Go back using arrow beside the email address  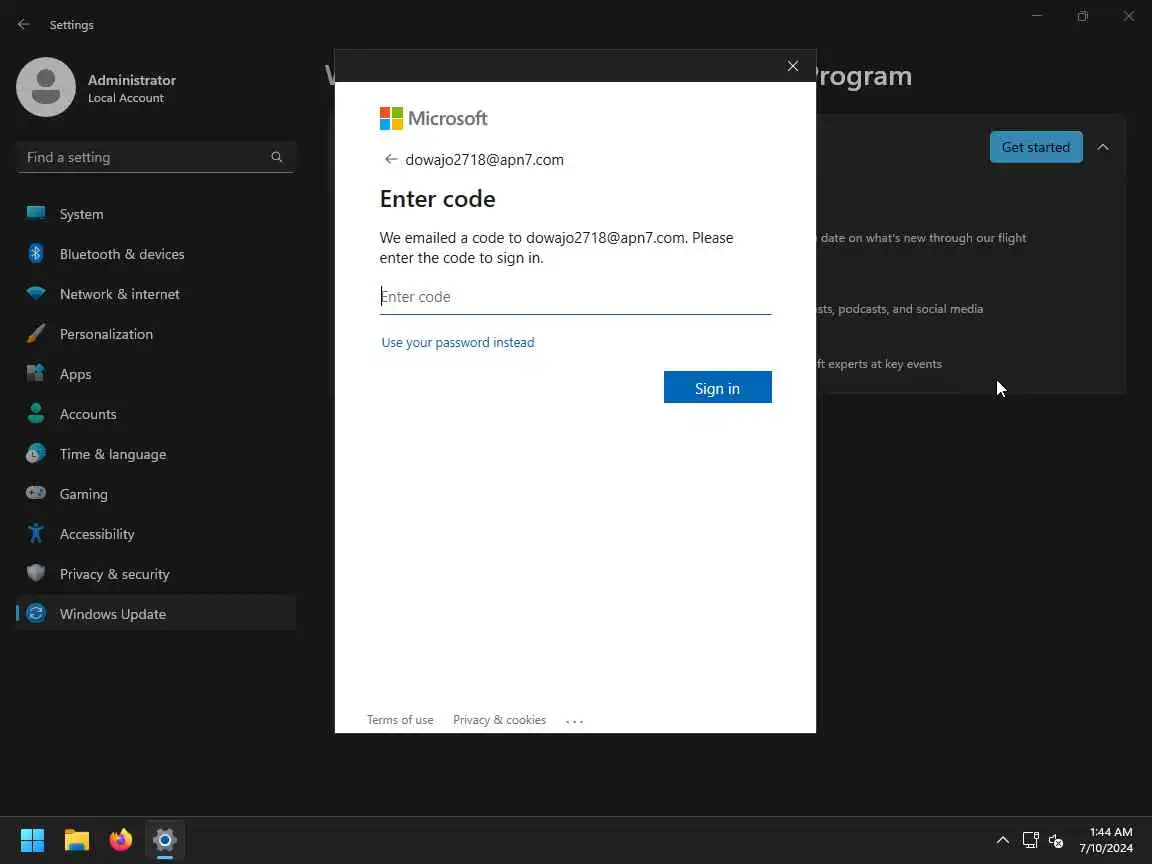tap(391, 159)
